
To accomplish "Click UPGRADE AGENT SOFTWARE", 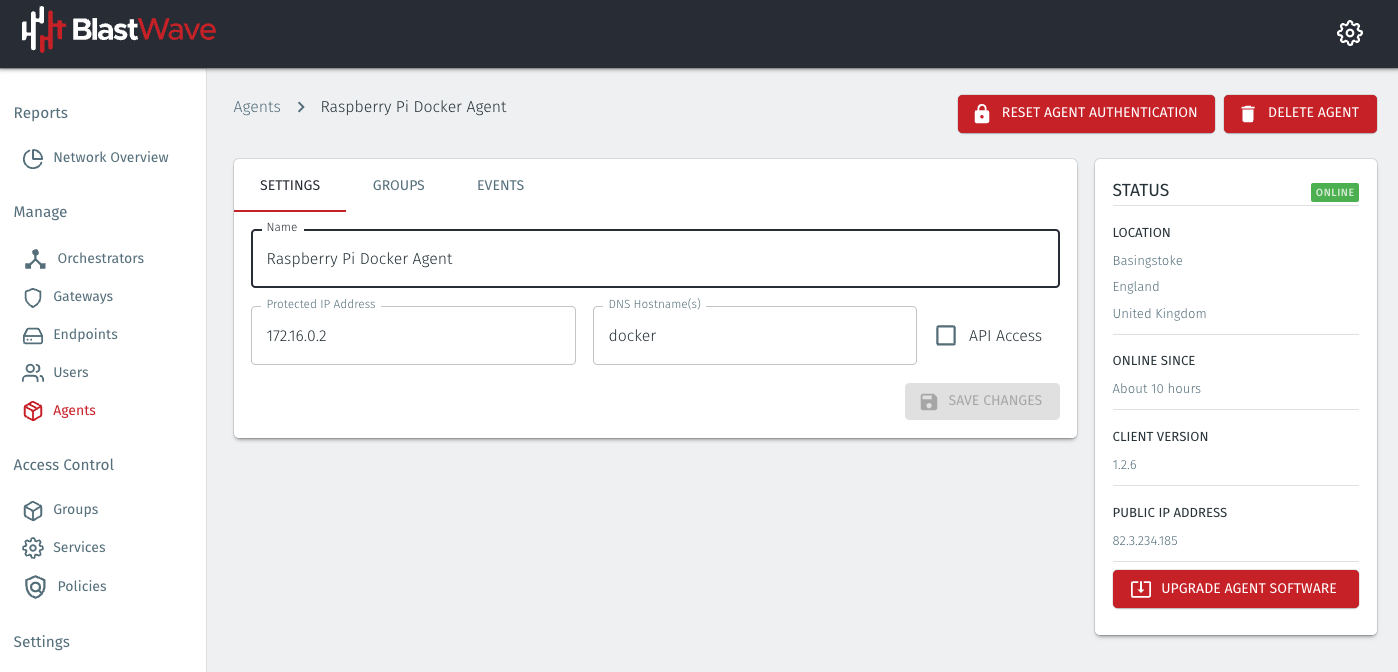I will (x=1235, y=589).
